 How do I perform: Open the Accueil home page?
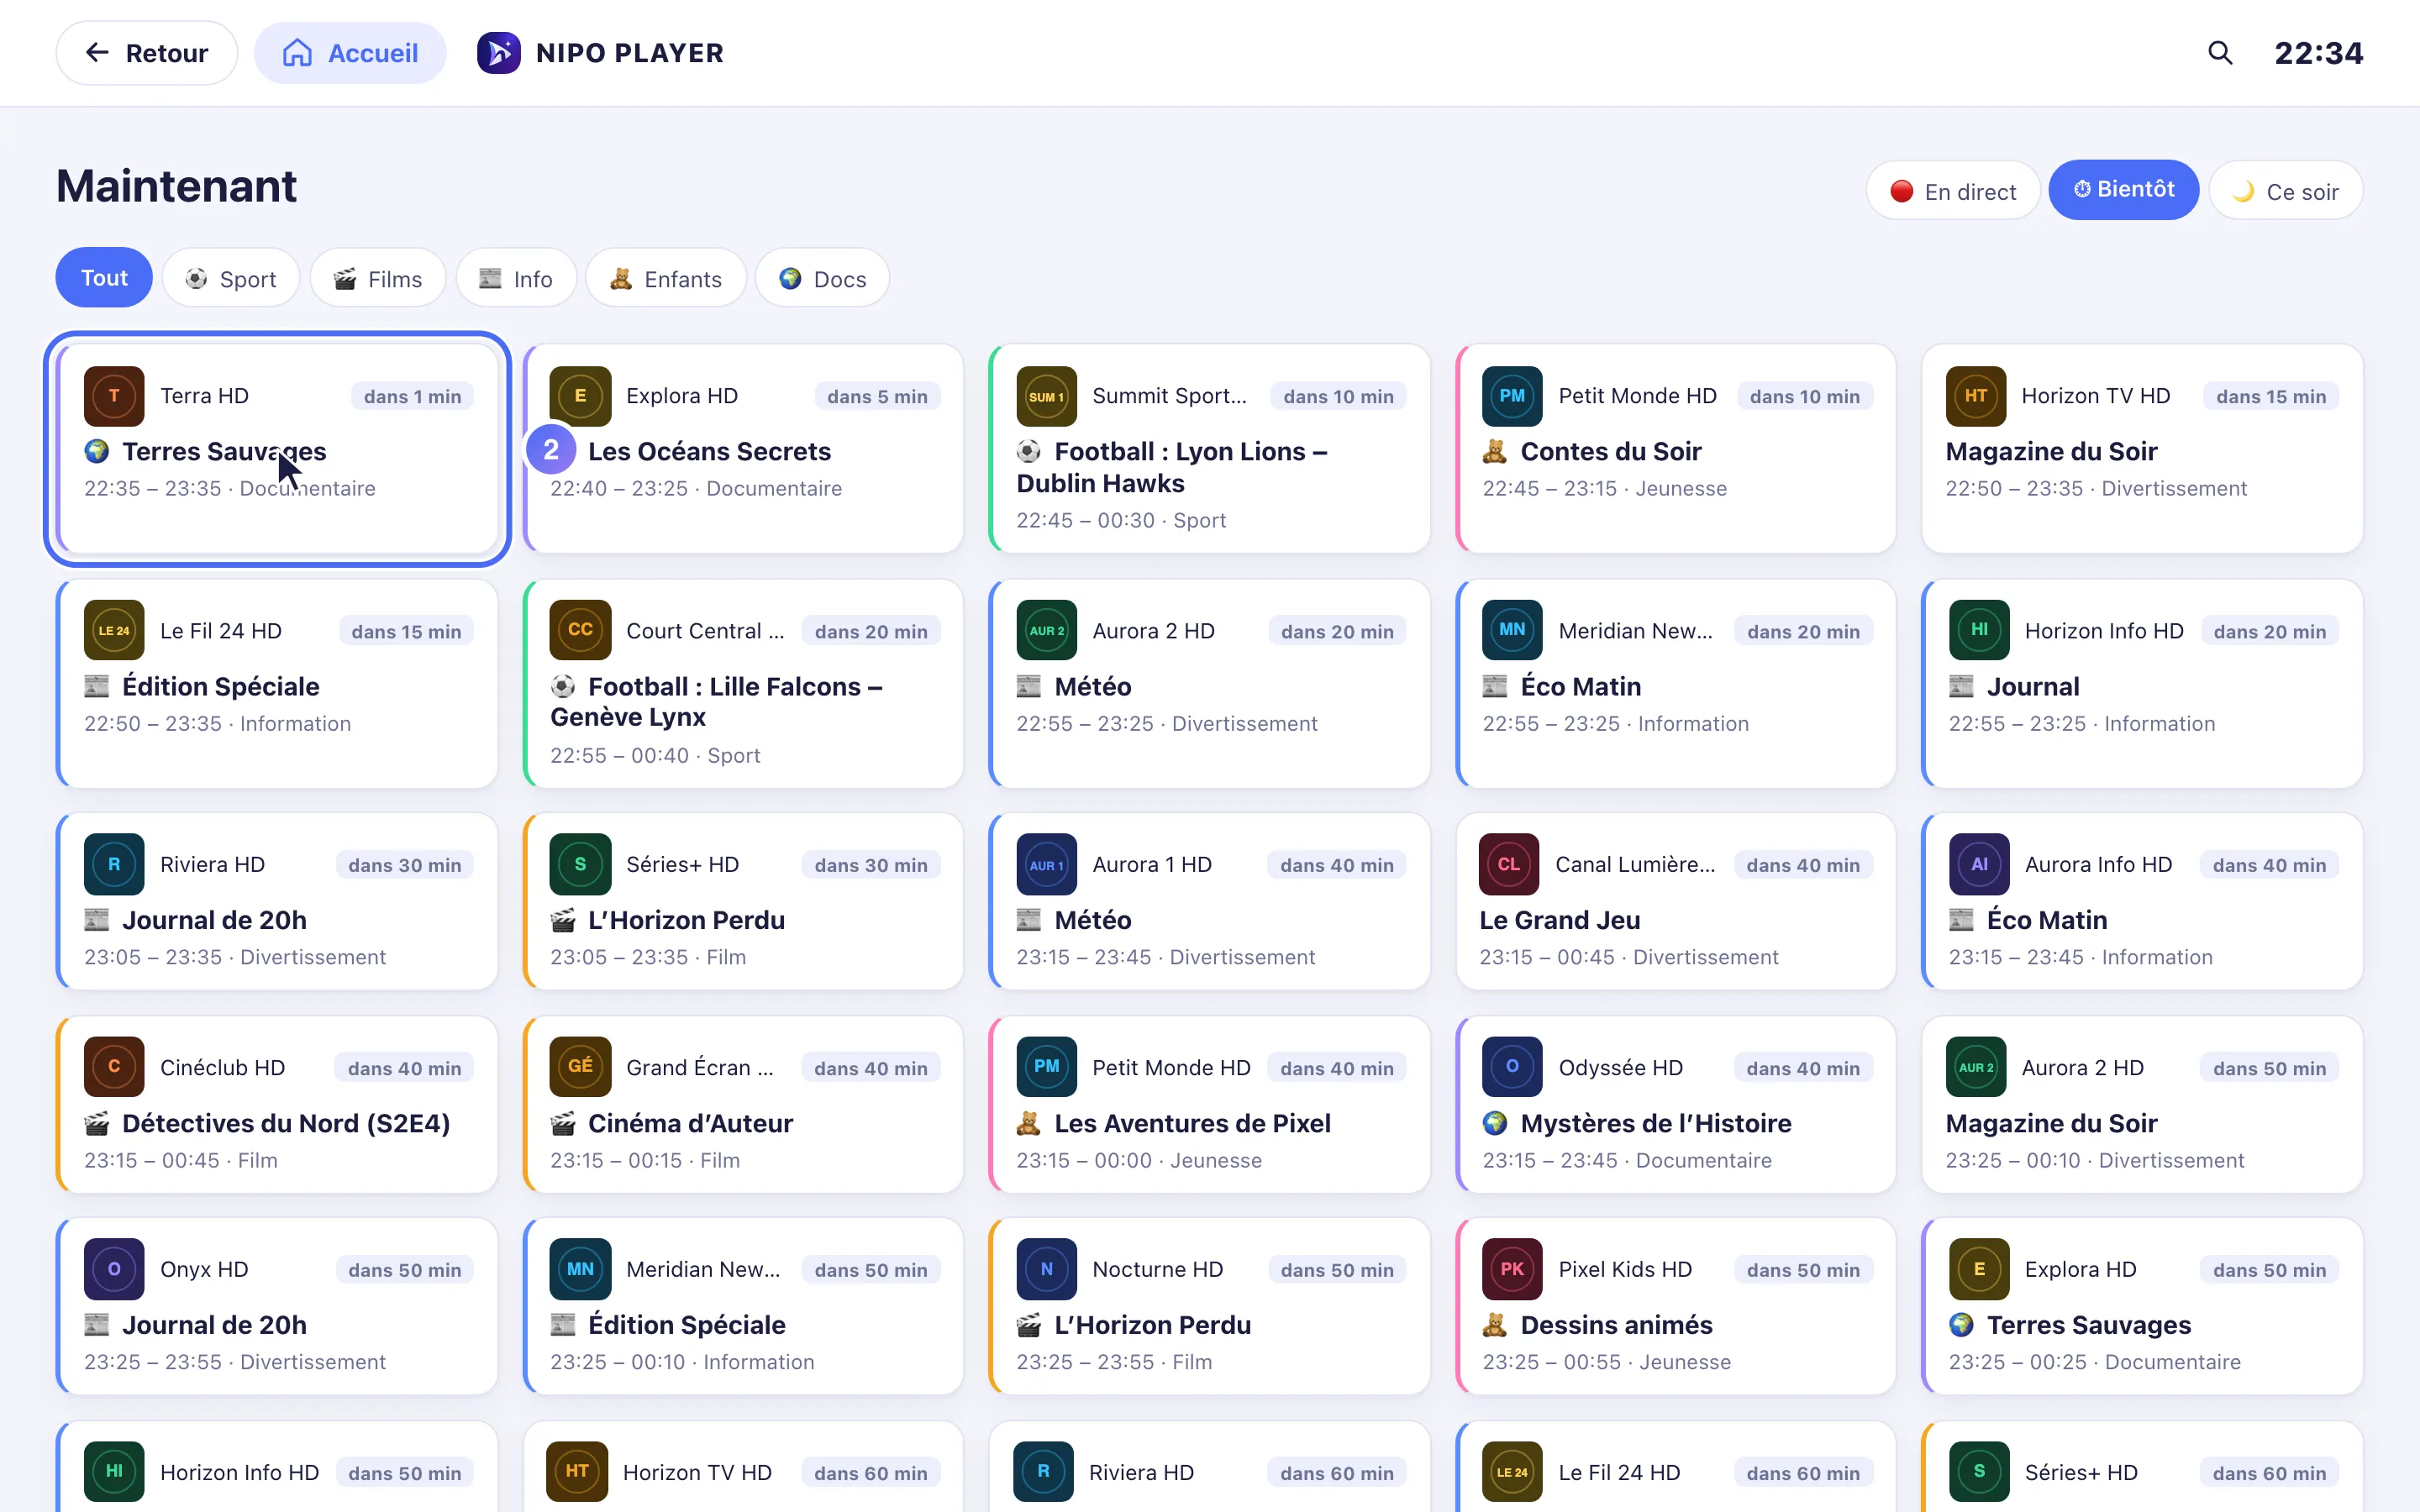(x=350, y=53)
